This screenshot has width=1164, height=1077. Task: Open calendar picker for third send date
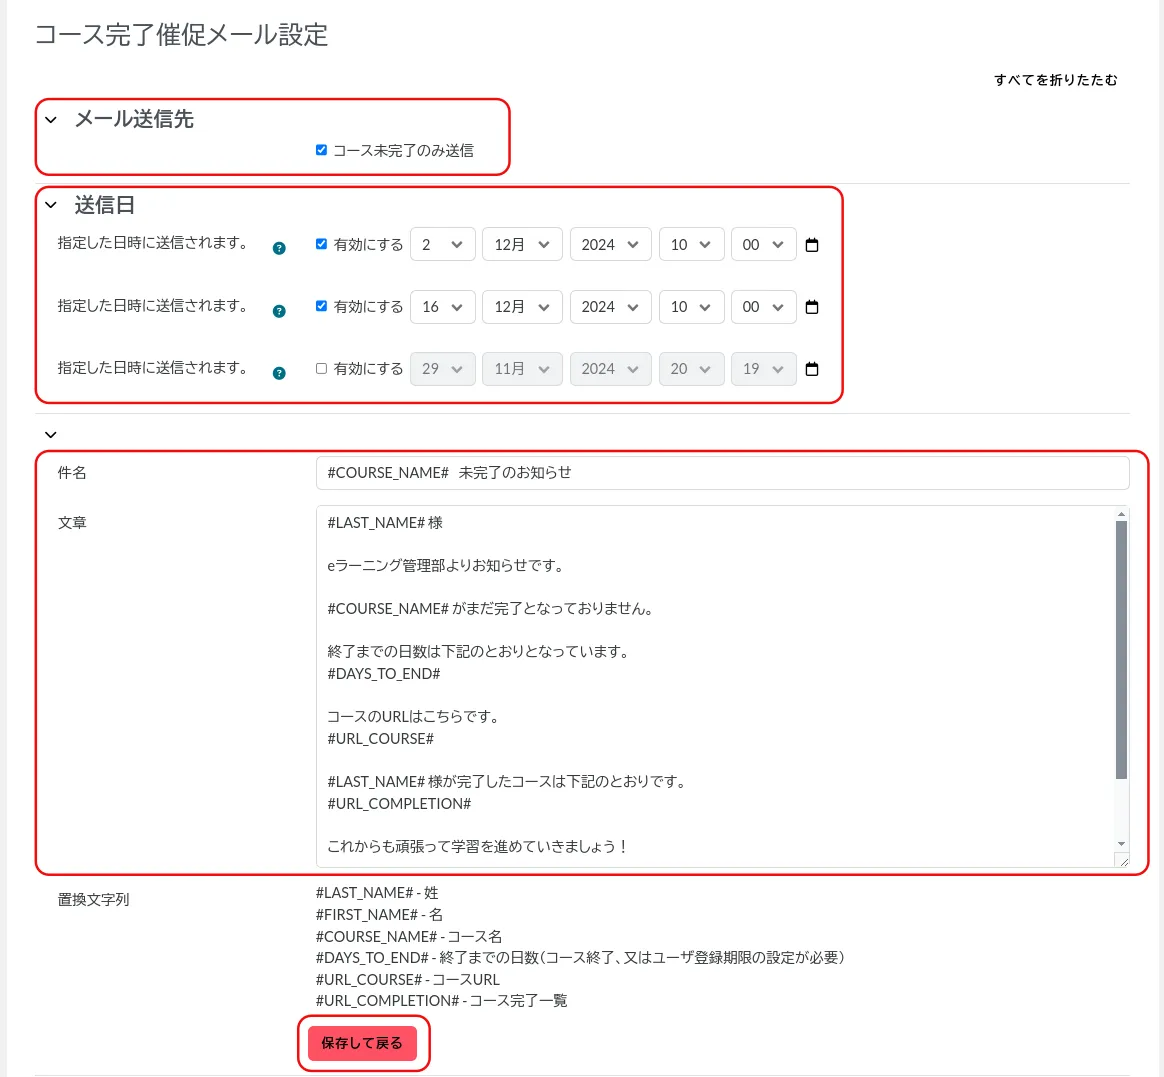812,369
